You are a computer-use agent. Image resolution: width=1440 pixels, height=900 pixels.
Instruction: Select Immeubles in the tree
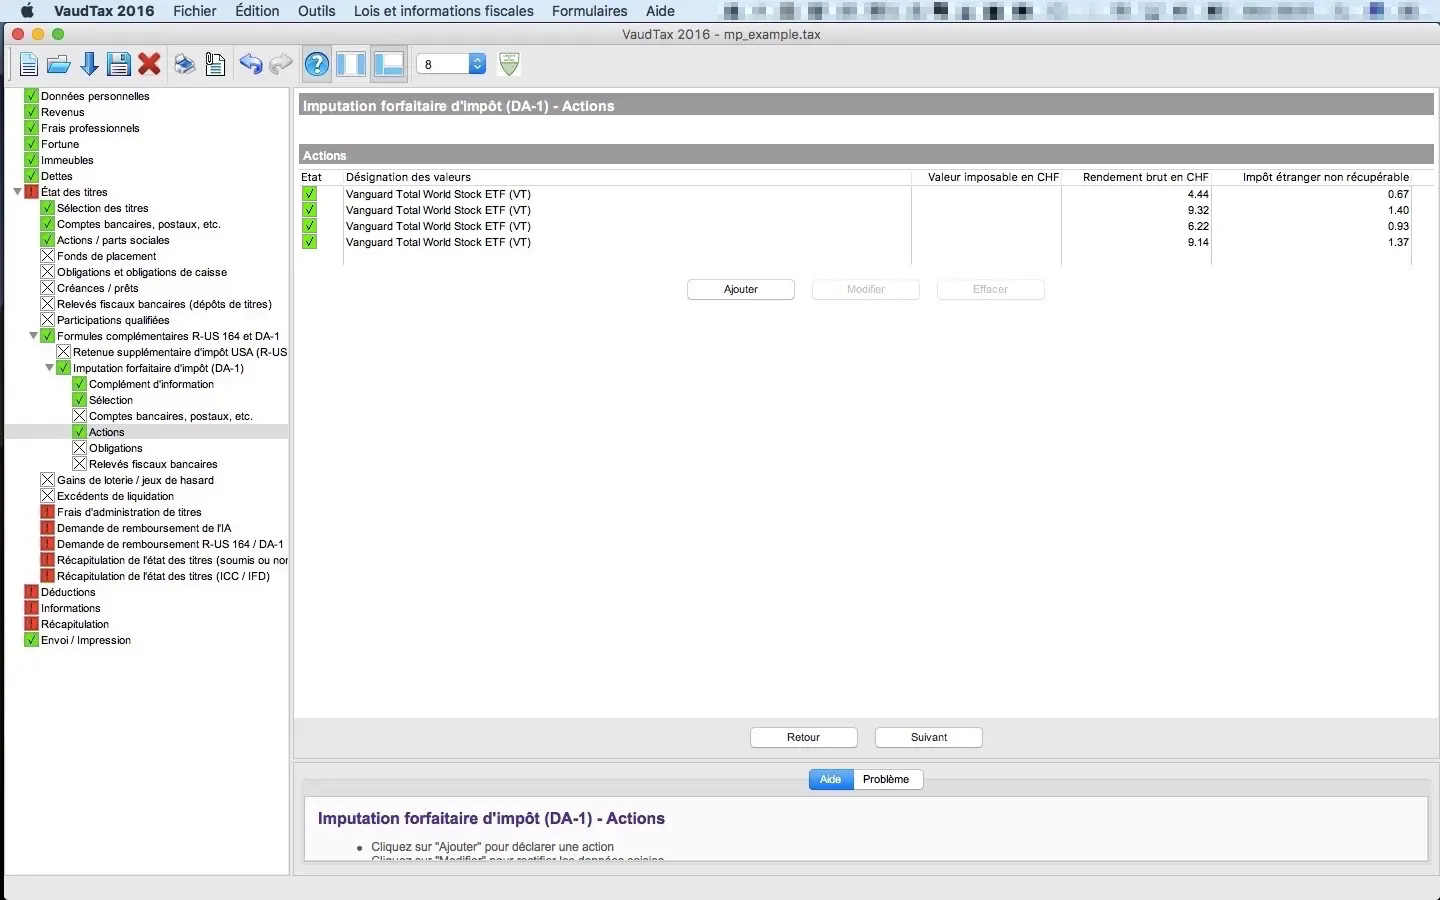click(x=67, y=160)
